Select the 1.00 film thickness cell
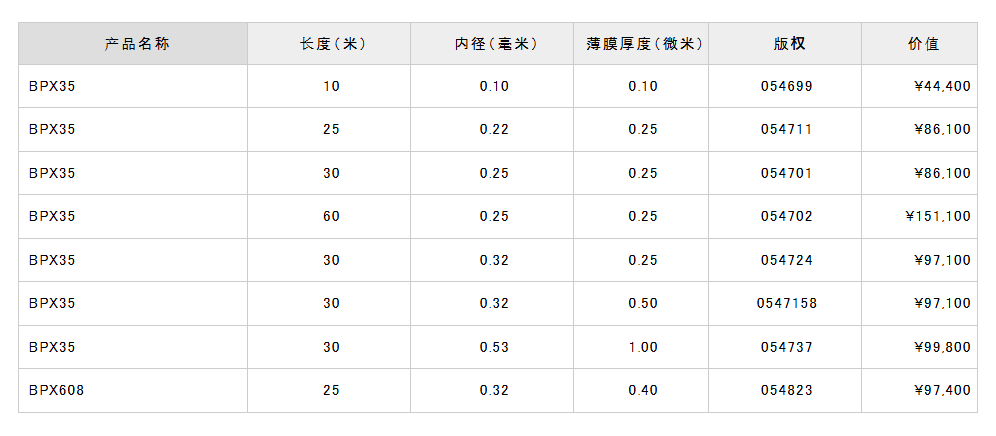The width and height of the screenshot is (996, 436). pos(643,348)
